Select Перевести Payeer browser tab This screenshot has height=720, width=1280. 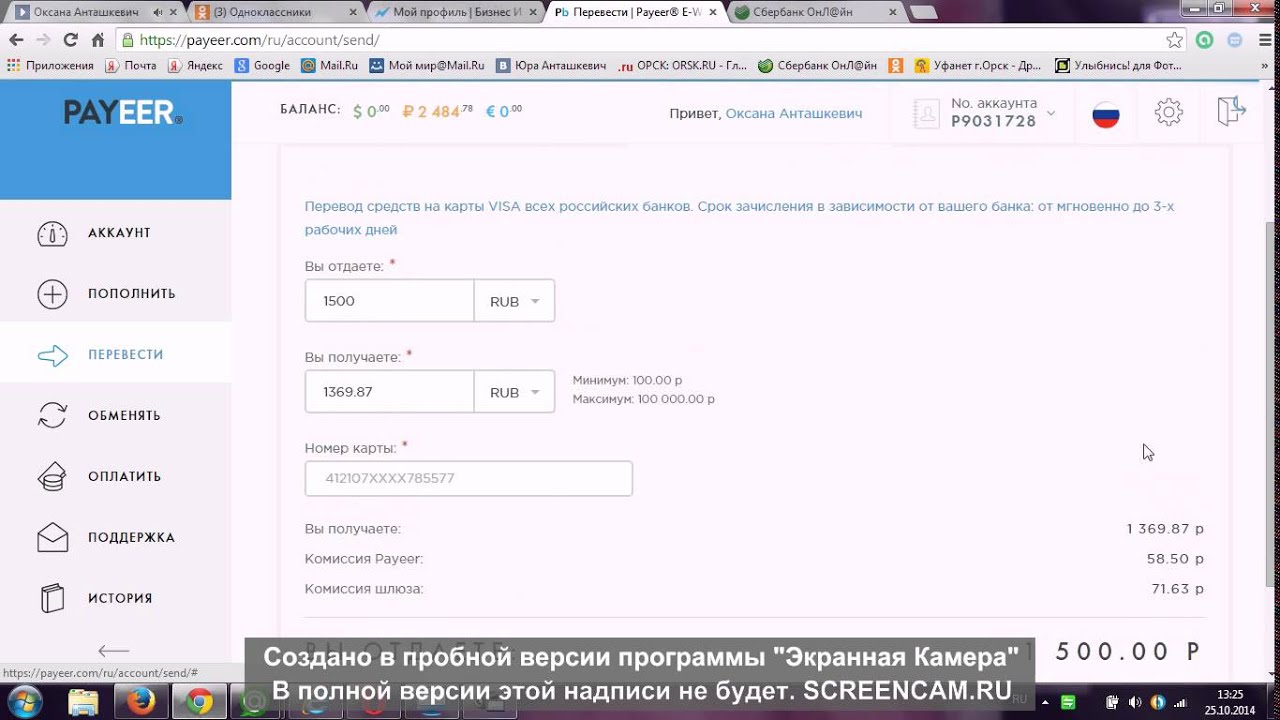click(633, 12)
